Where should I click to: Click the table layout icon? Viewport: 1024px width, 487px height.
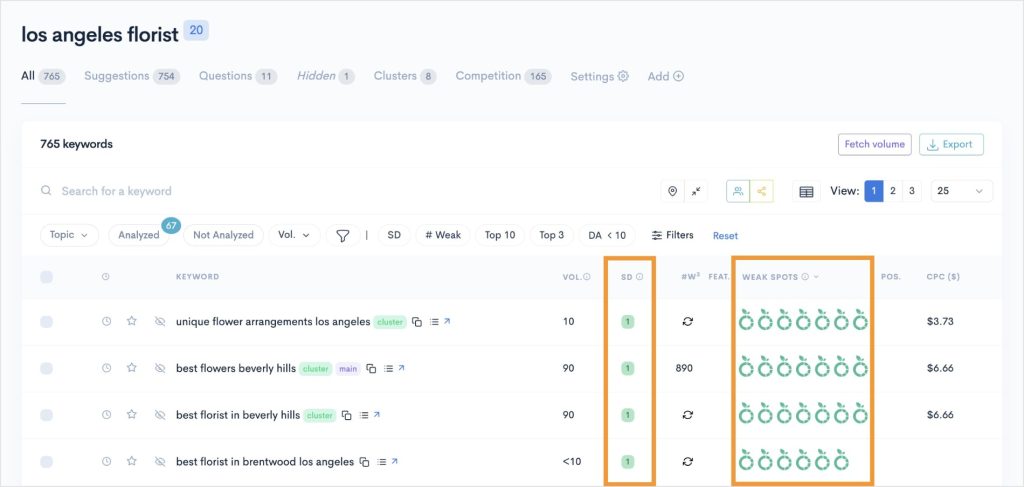(x=807, y=191)
